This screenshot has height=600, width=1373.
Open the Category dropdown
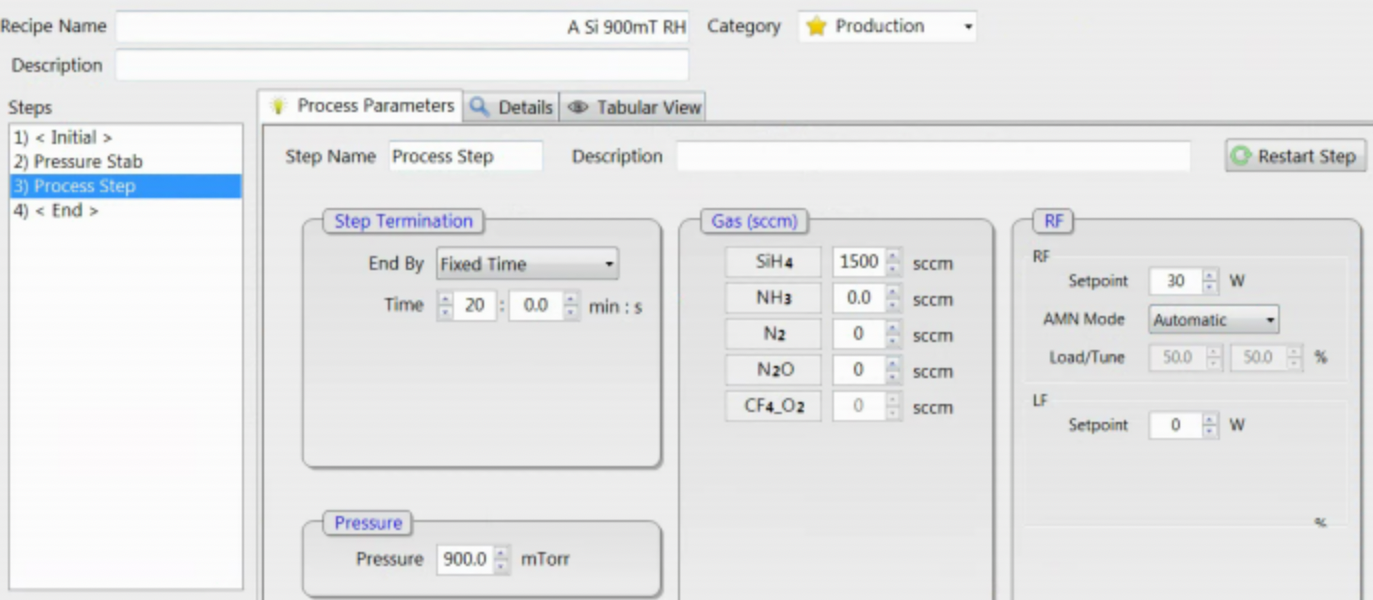pos(887,27)
